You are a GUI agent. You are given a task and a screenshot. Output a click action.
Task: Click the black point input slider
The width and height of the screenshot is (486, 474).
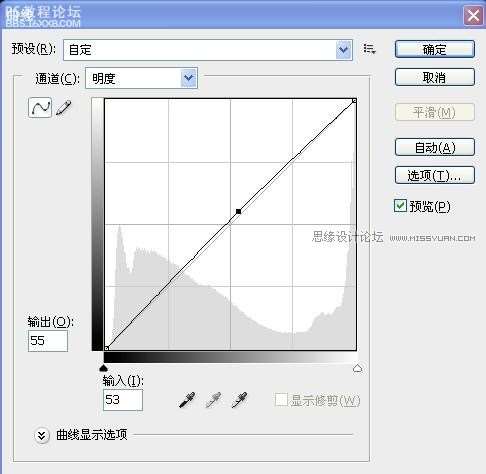tap(104, 368)
